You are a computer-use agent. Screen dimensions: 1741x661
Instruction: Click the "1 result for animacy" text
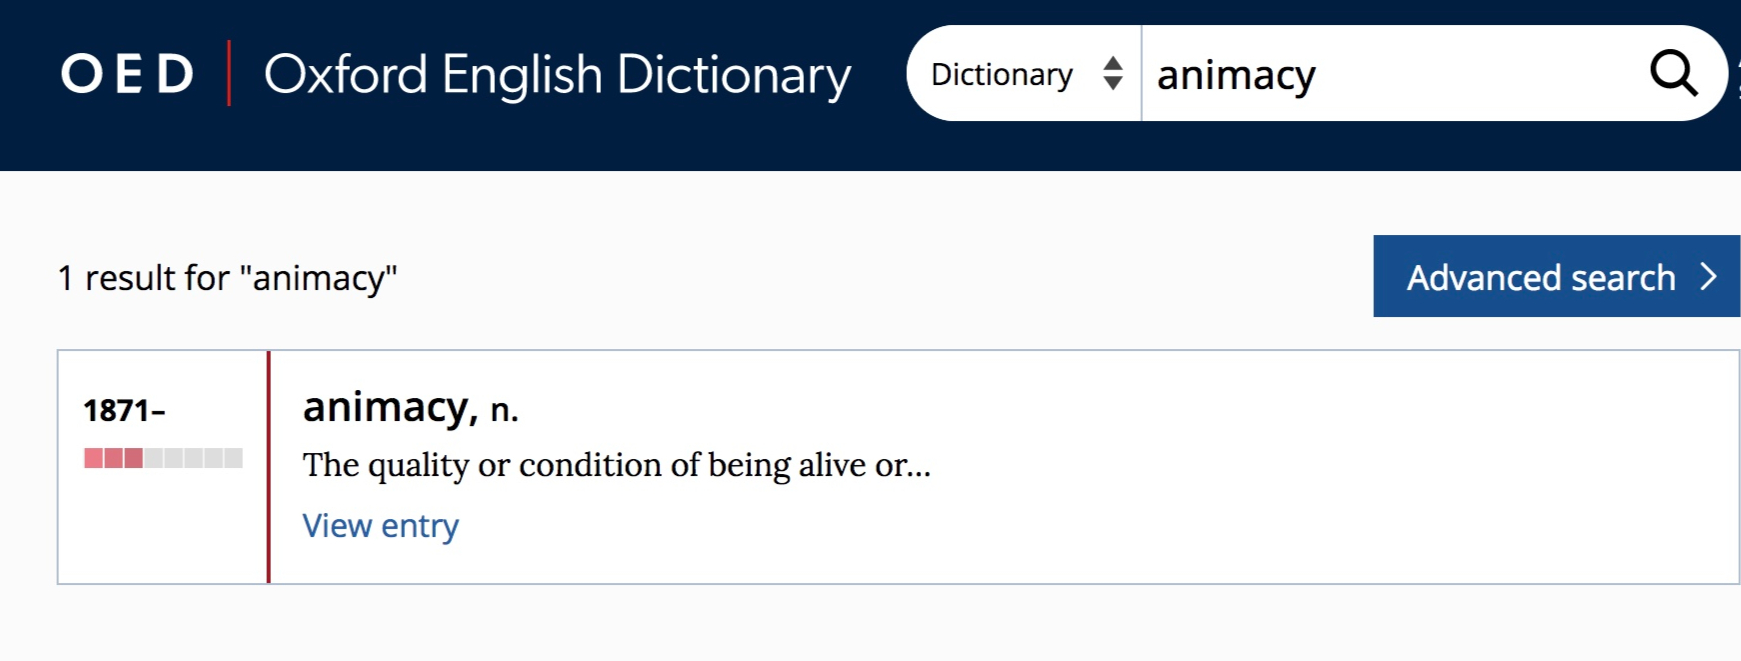coord(227,278)
